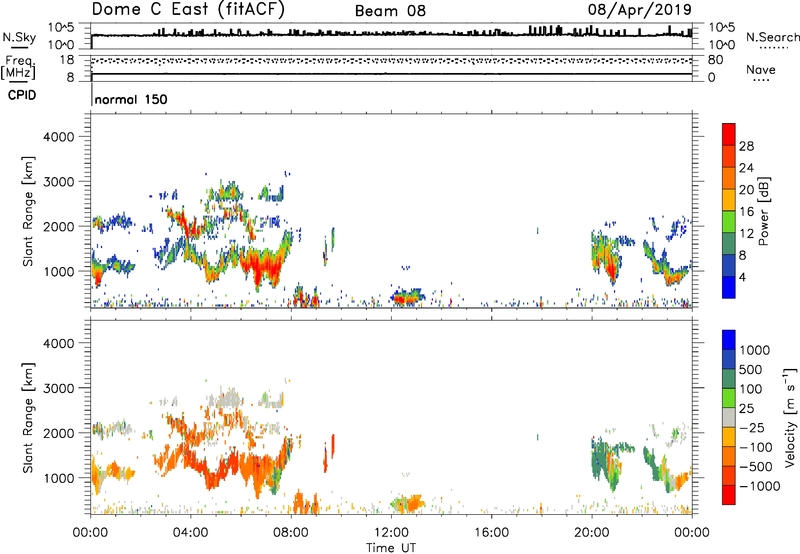Screen dimensions: 800x554
Task: Click the '08:00' time axis tick label
Action: point(291,533)
